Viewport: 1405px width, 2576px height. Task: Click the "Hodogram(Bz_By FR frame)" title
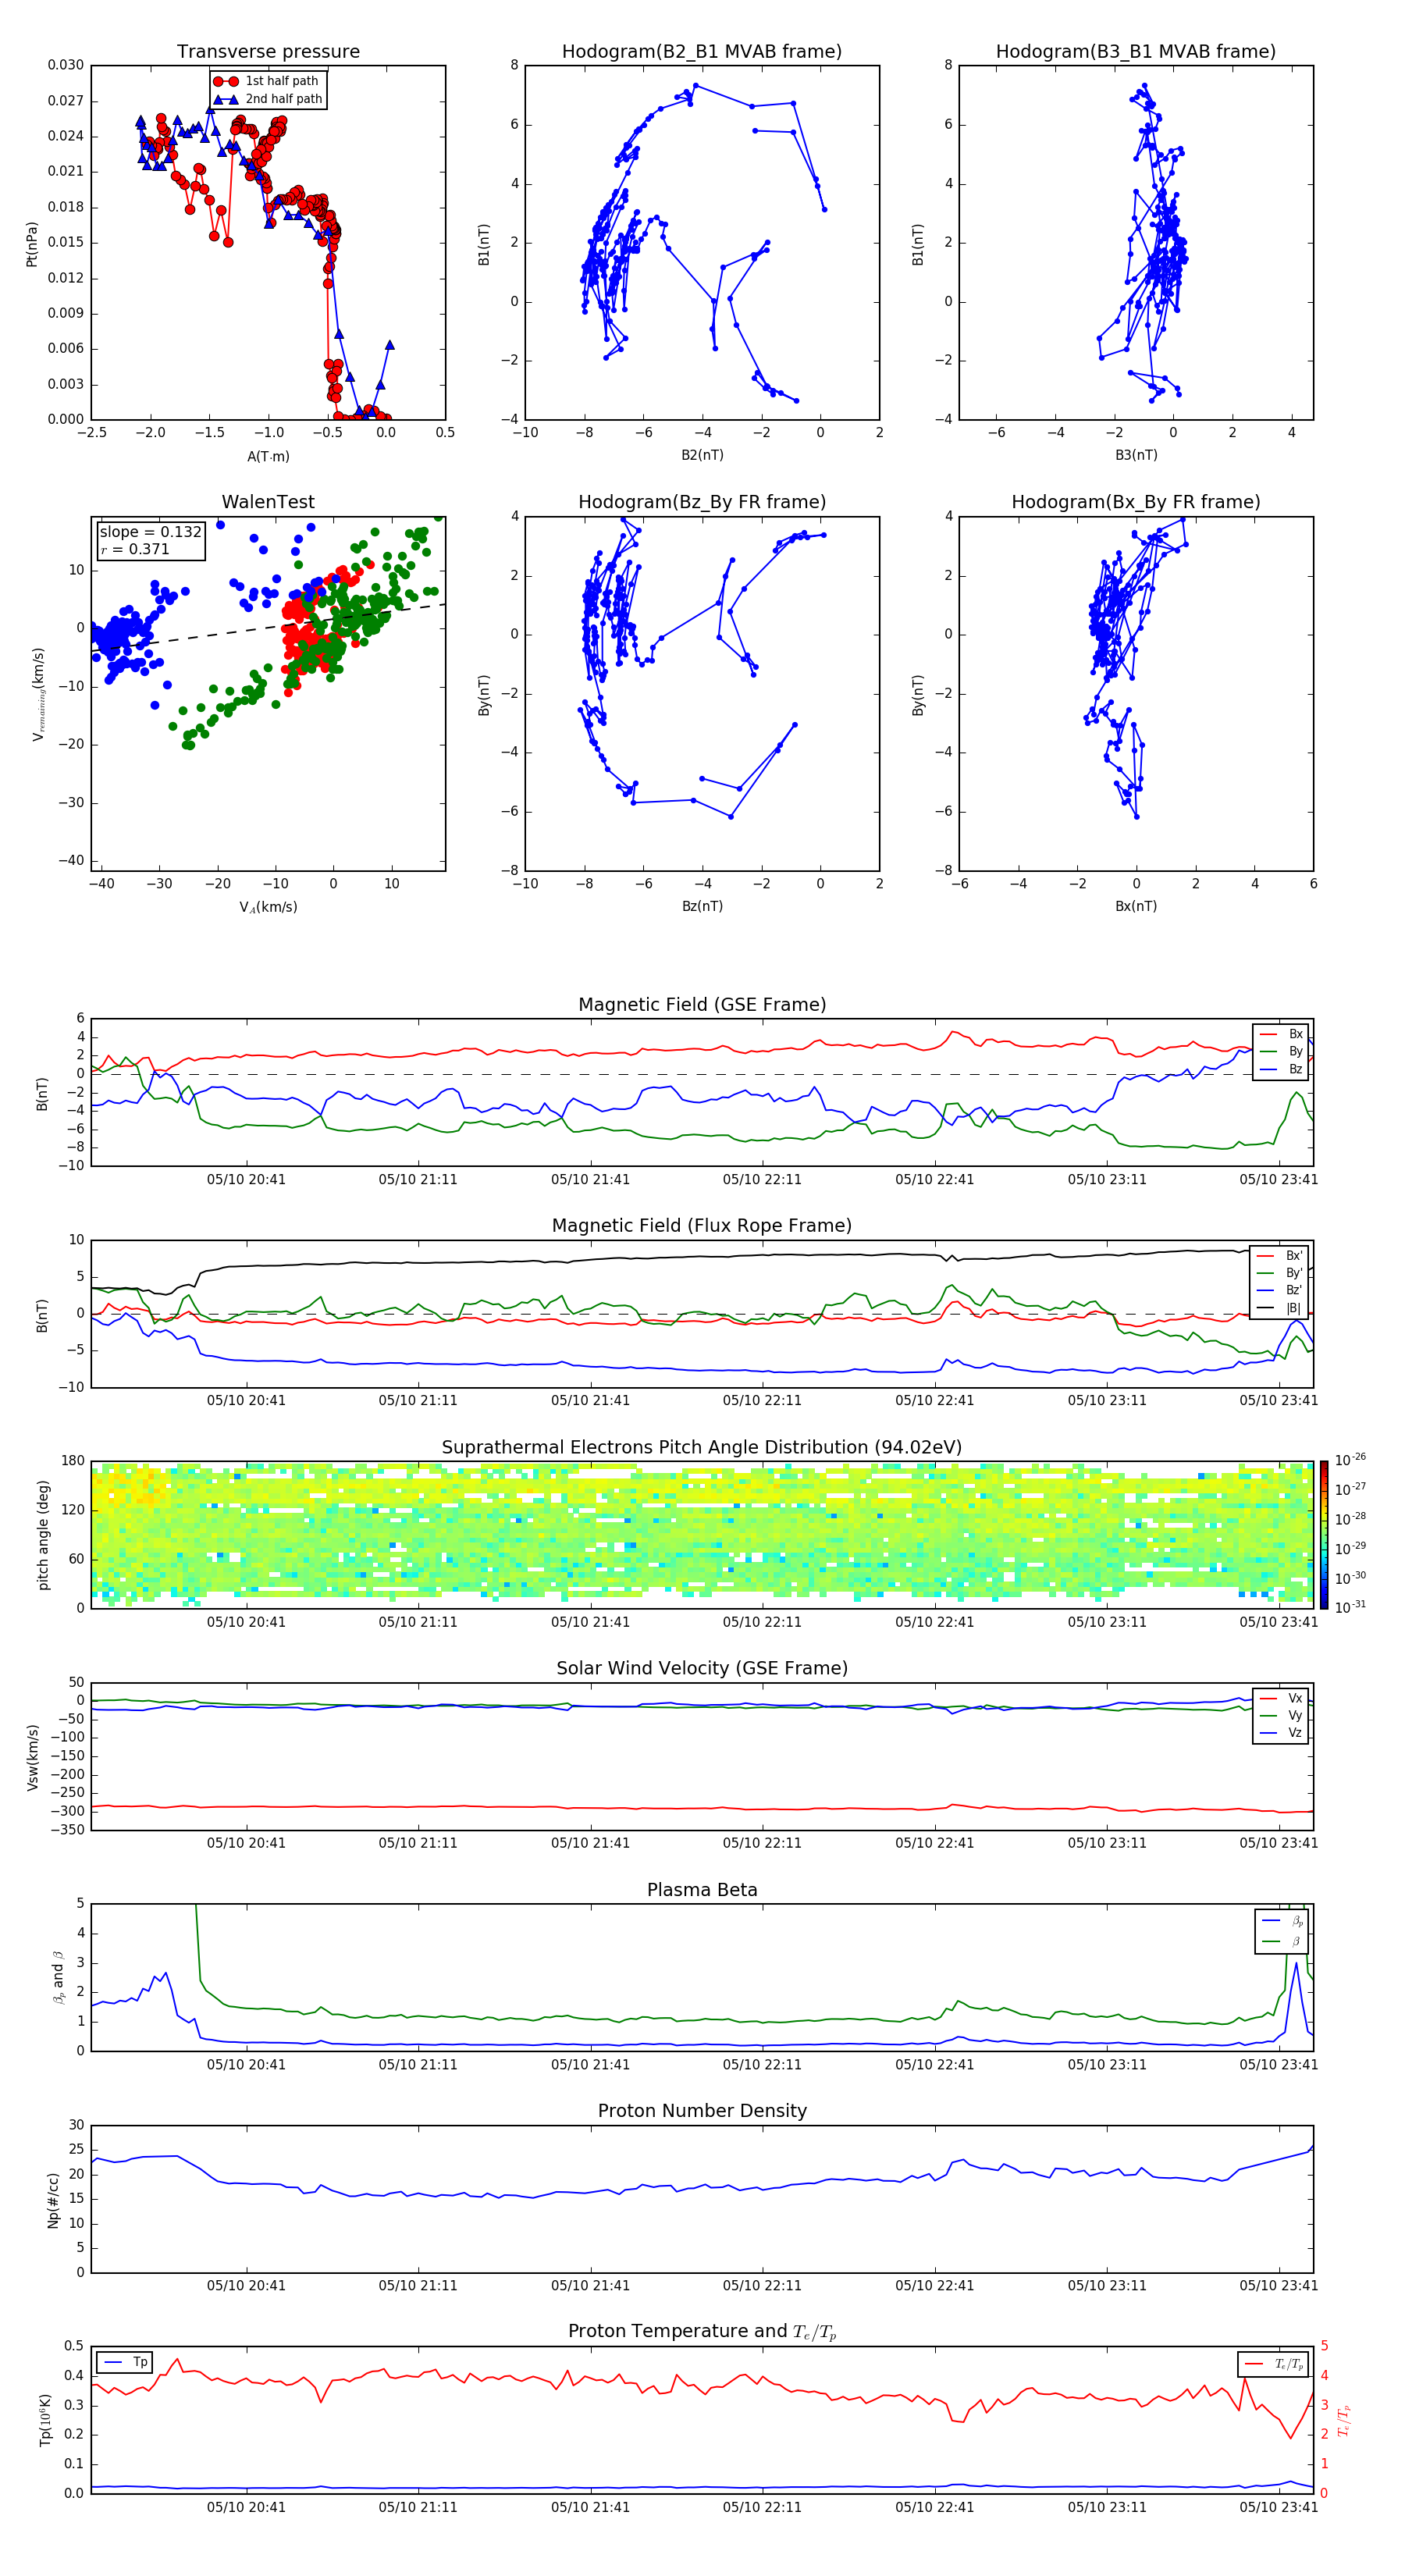[x=702, y=501]
